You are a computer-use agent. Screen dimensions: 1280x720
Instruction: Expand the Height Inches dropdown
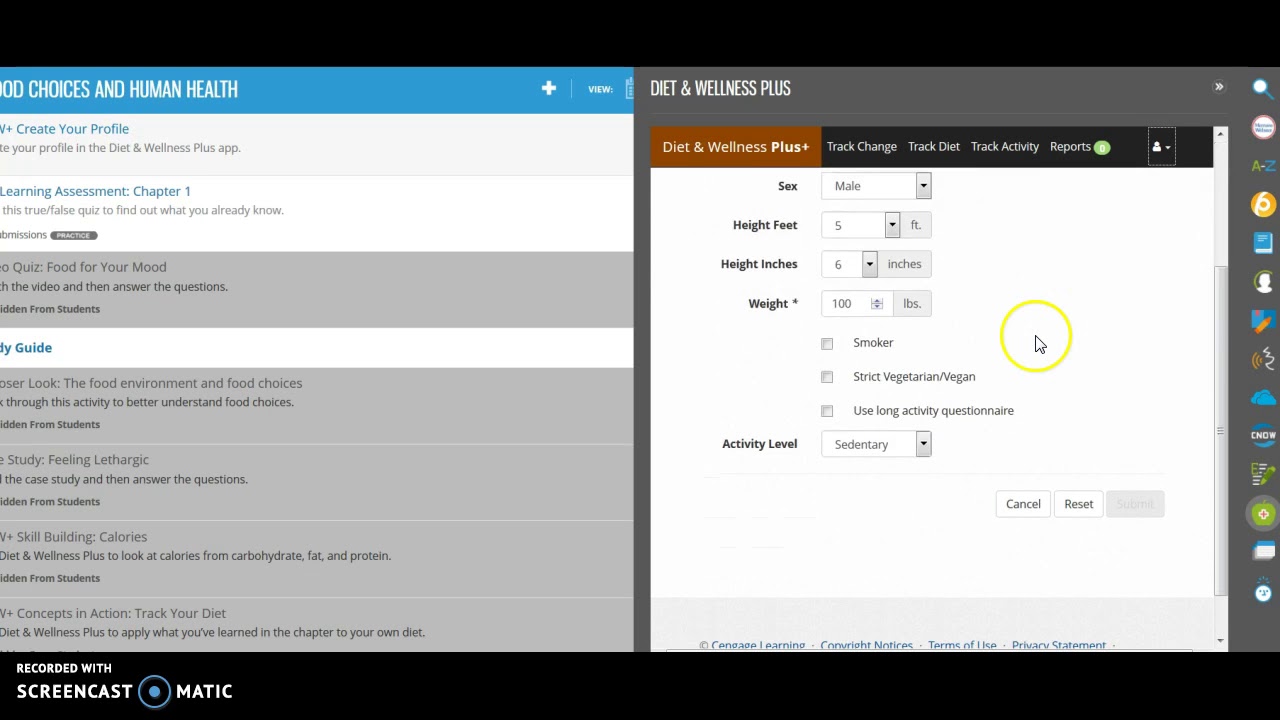[x=849, y=264]
